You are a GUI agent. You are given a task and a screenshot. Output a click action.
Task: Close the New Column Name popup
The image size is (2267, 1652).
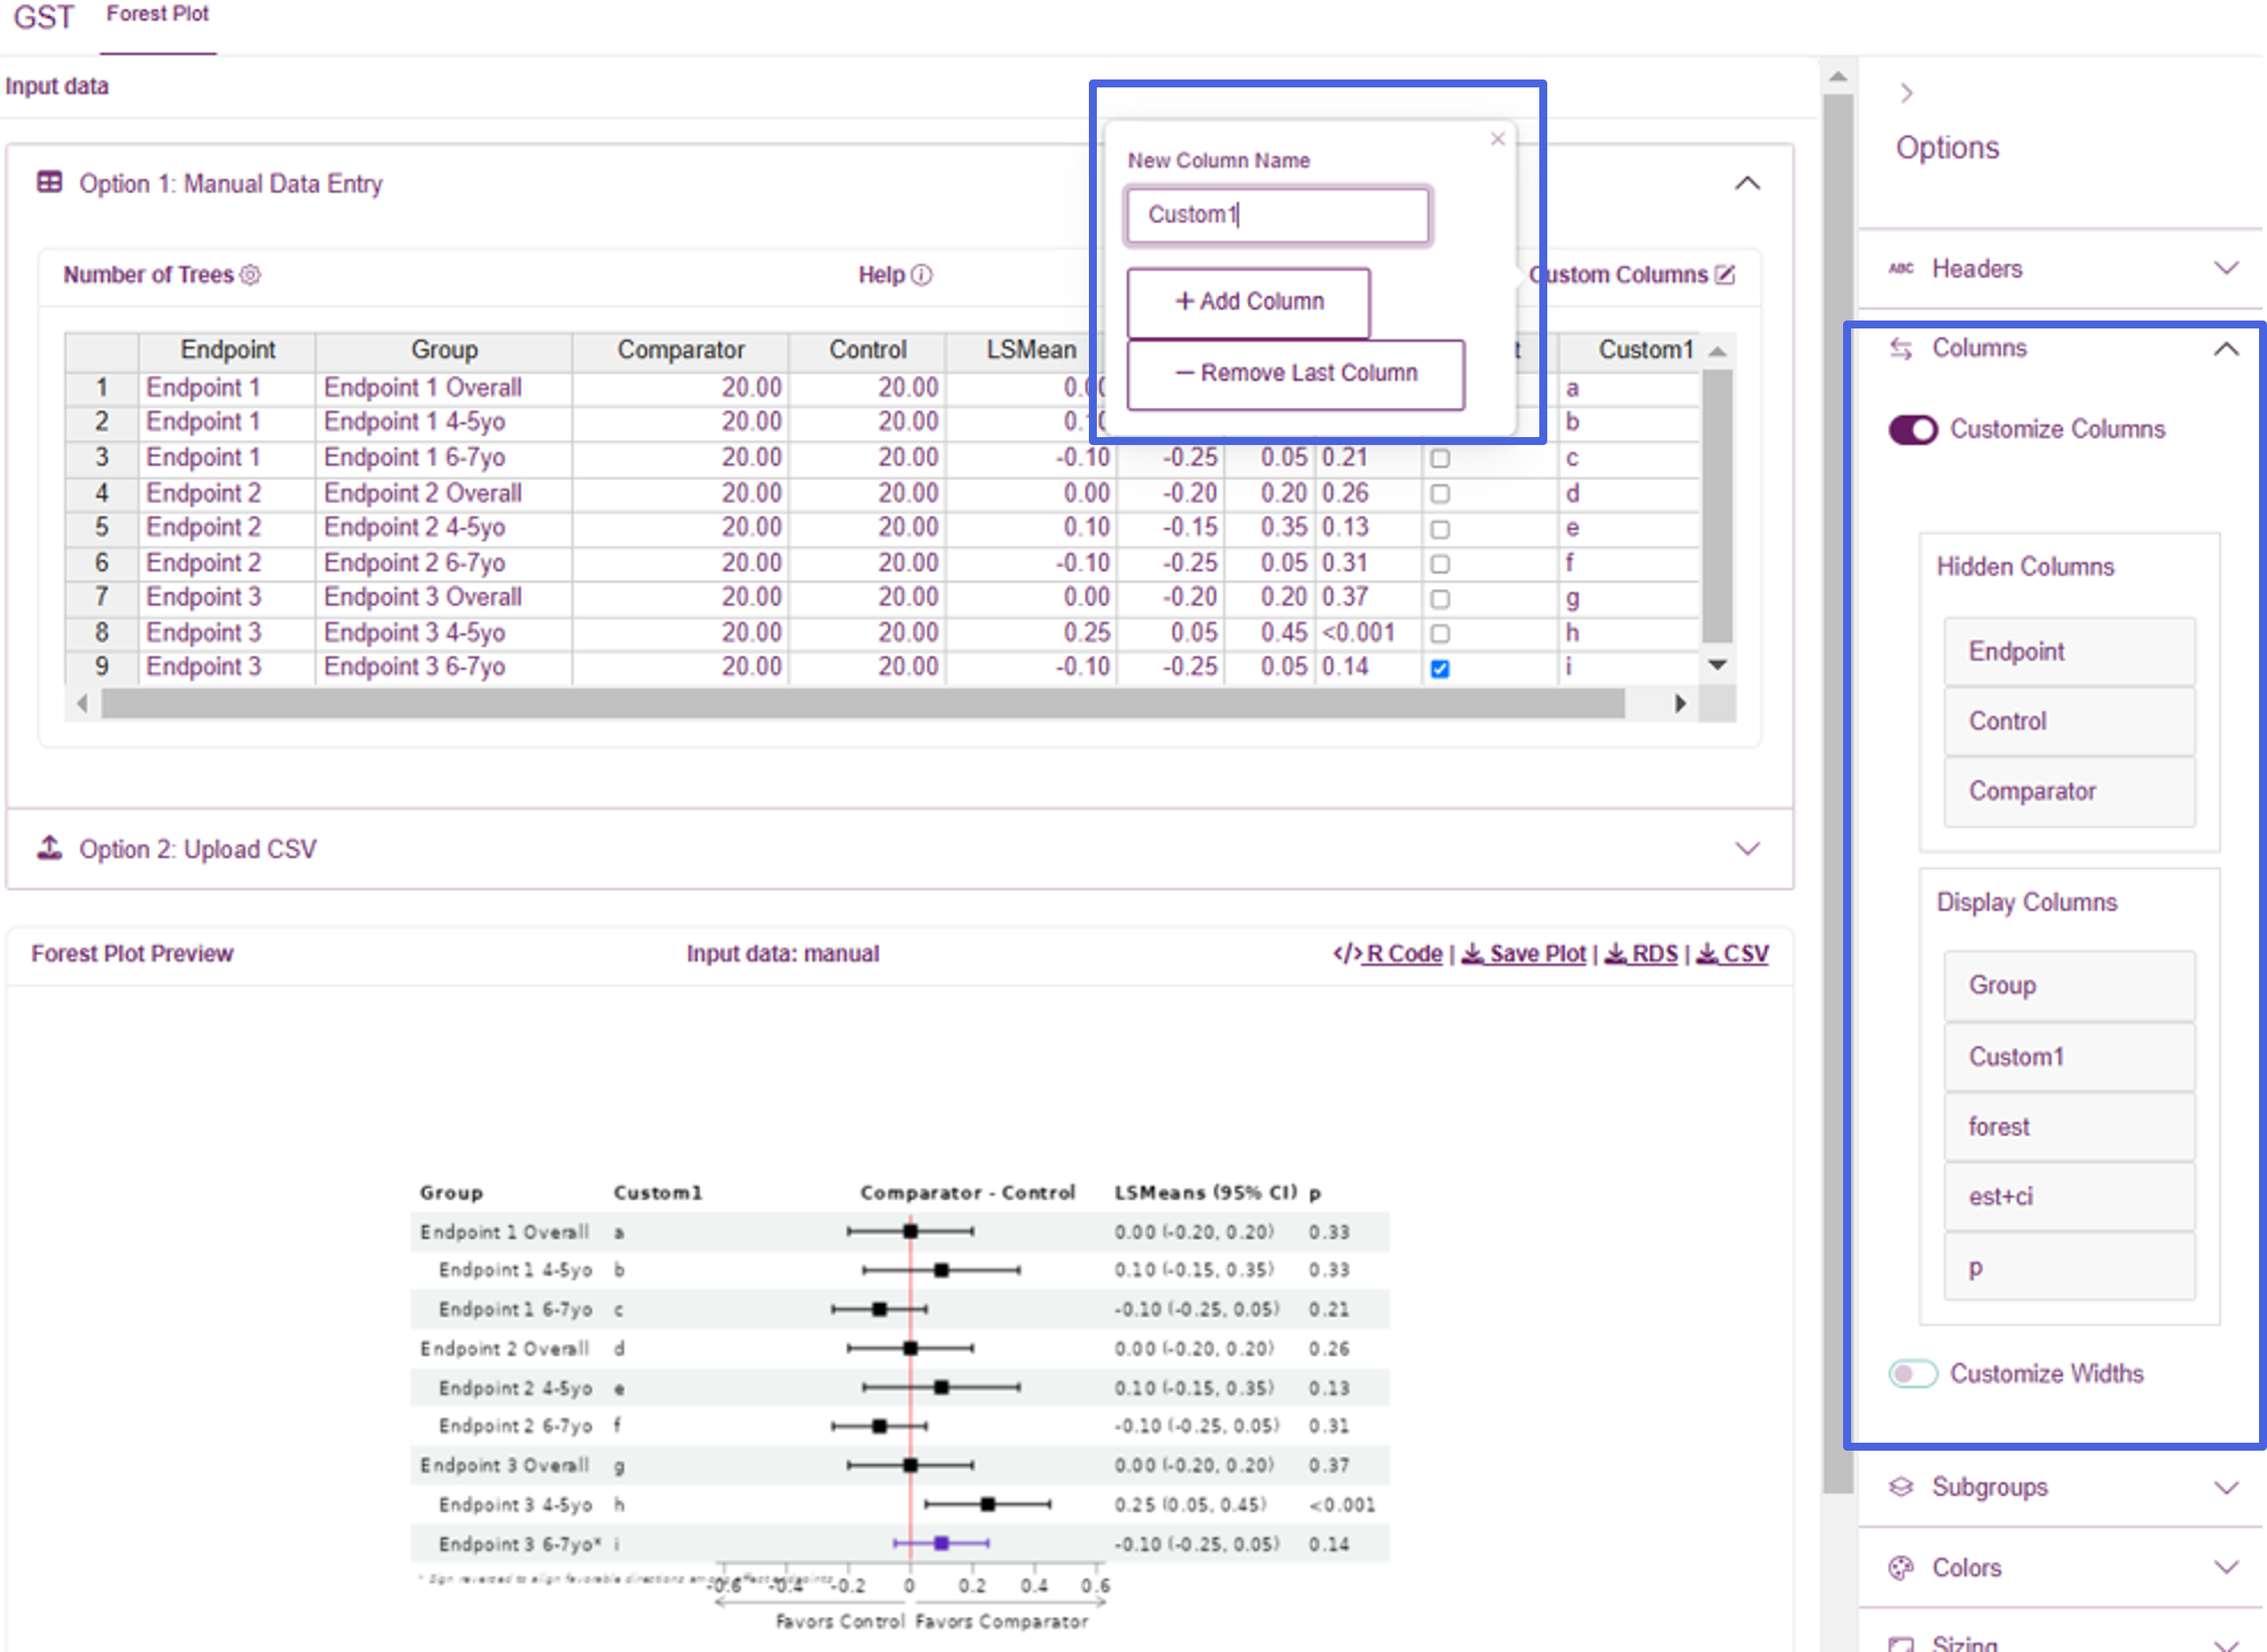pos(1497,139)
